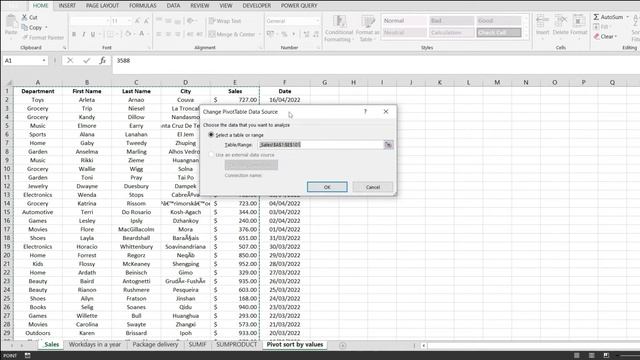Toggle Bold formatting
Screen dimensions: 640x360
coord(74,34)
